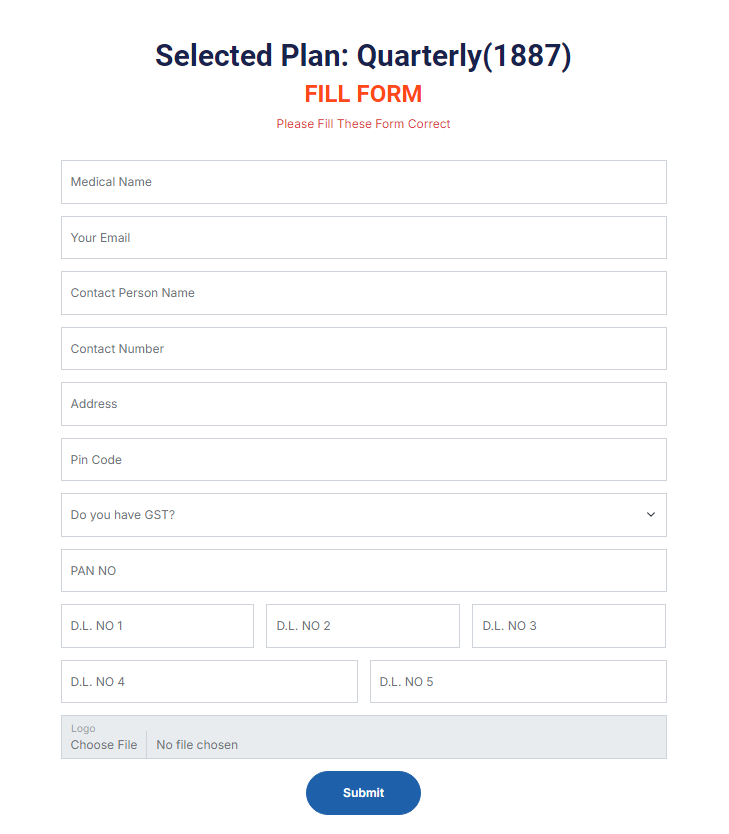Click the D.L. NO 5 field
The height and width of the screenshot is (834, 729).
pos(518,682)
